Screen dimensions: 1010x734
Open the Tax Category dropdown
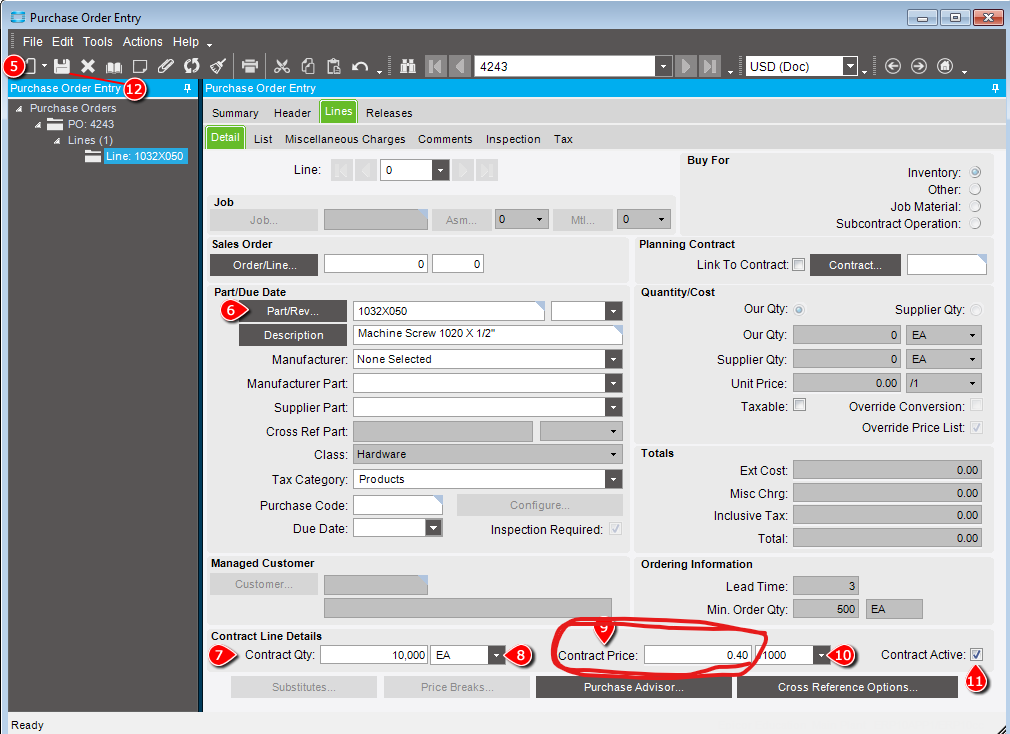pos(612,480)
